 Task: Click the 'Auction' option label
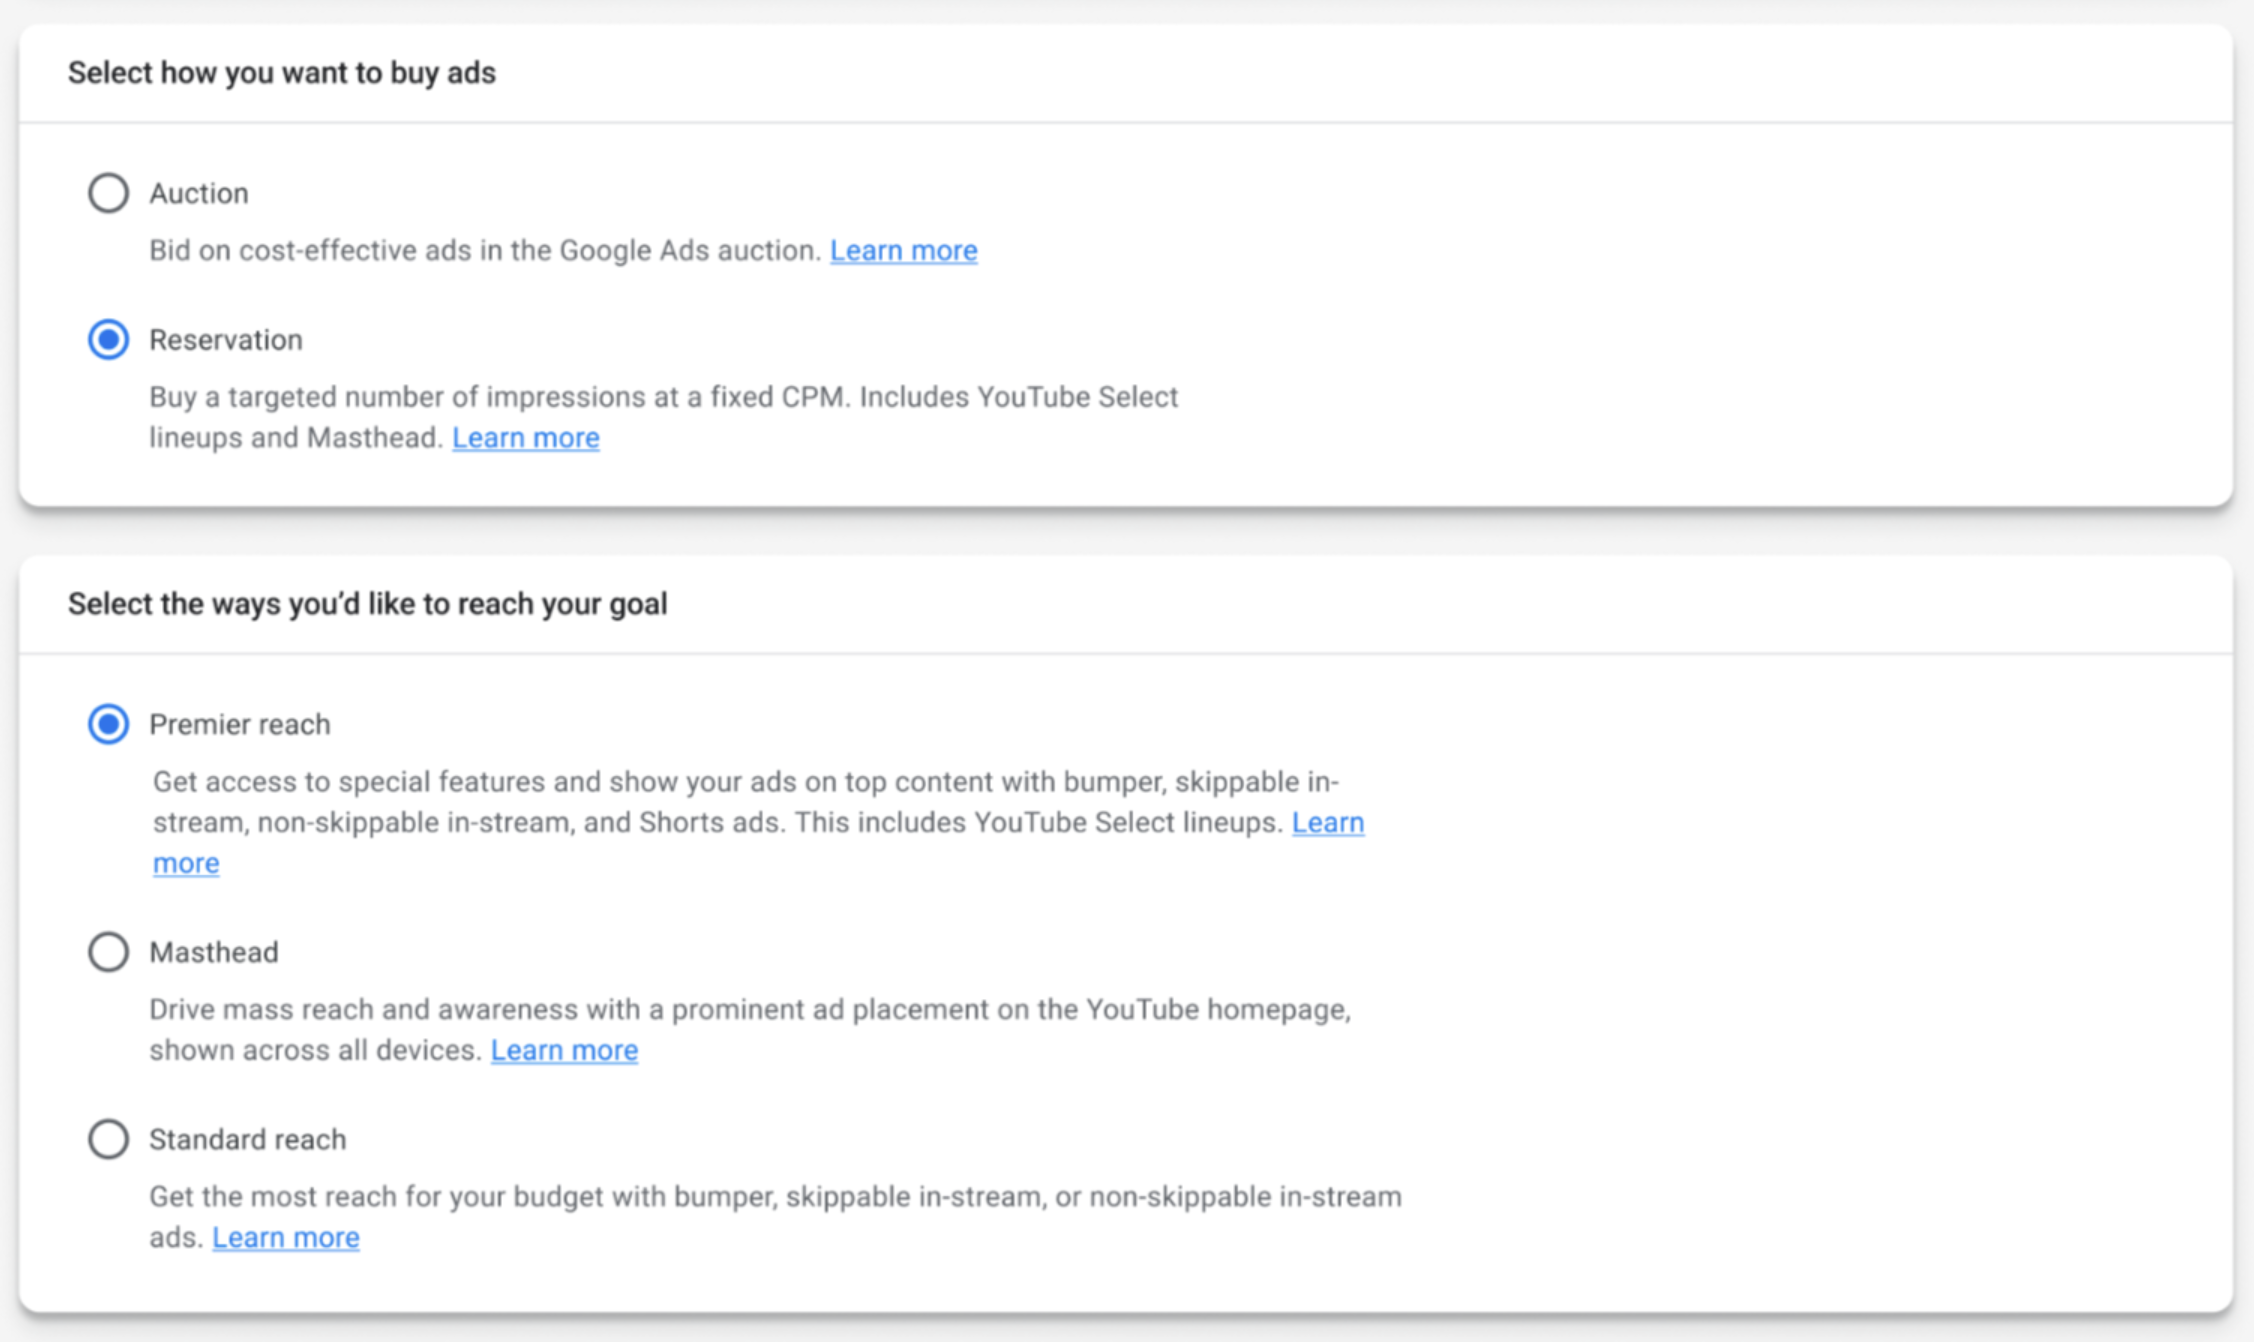[199, 193]
